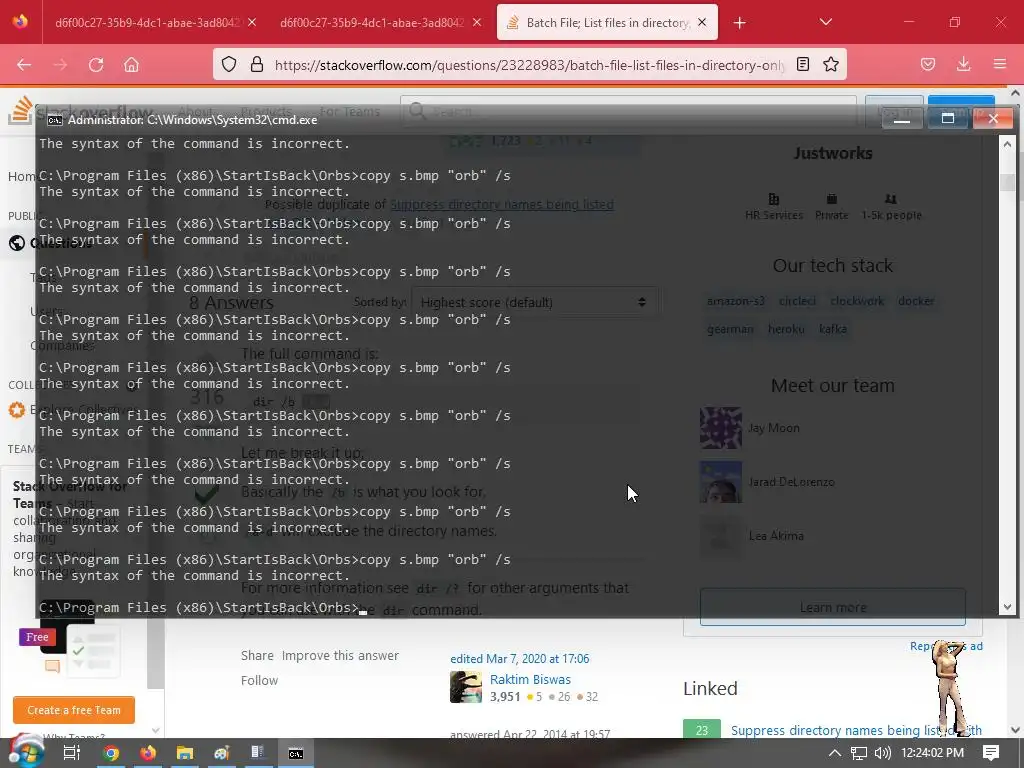Click the cmd scrollbar up arrow
Image resolution: width=1024 pixels, height=768 pixels.
(x=1007, y=144)
